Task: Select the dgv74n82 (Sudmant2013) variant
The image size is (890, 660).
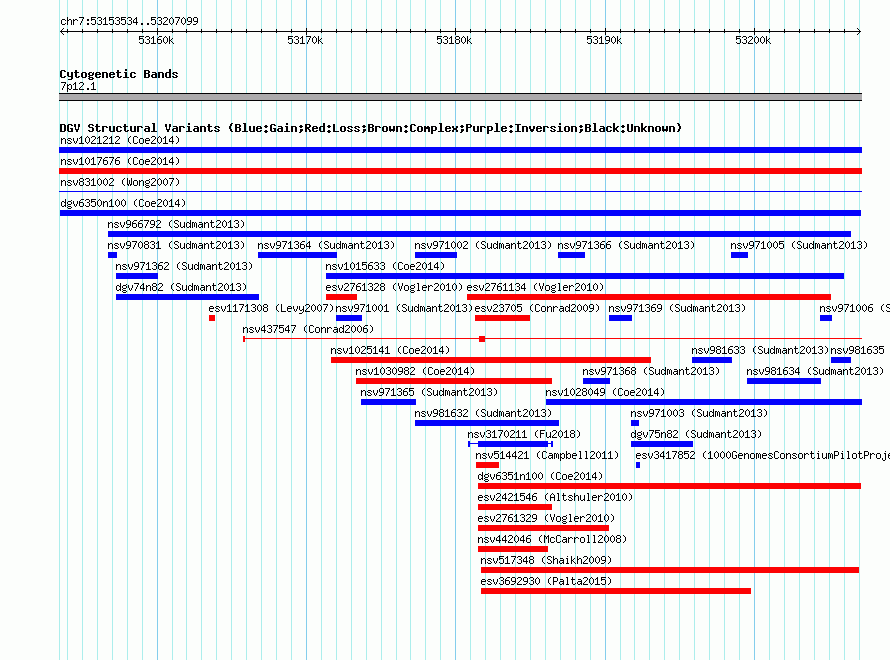Action: [181, 287]
